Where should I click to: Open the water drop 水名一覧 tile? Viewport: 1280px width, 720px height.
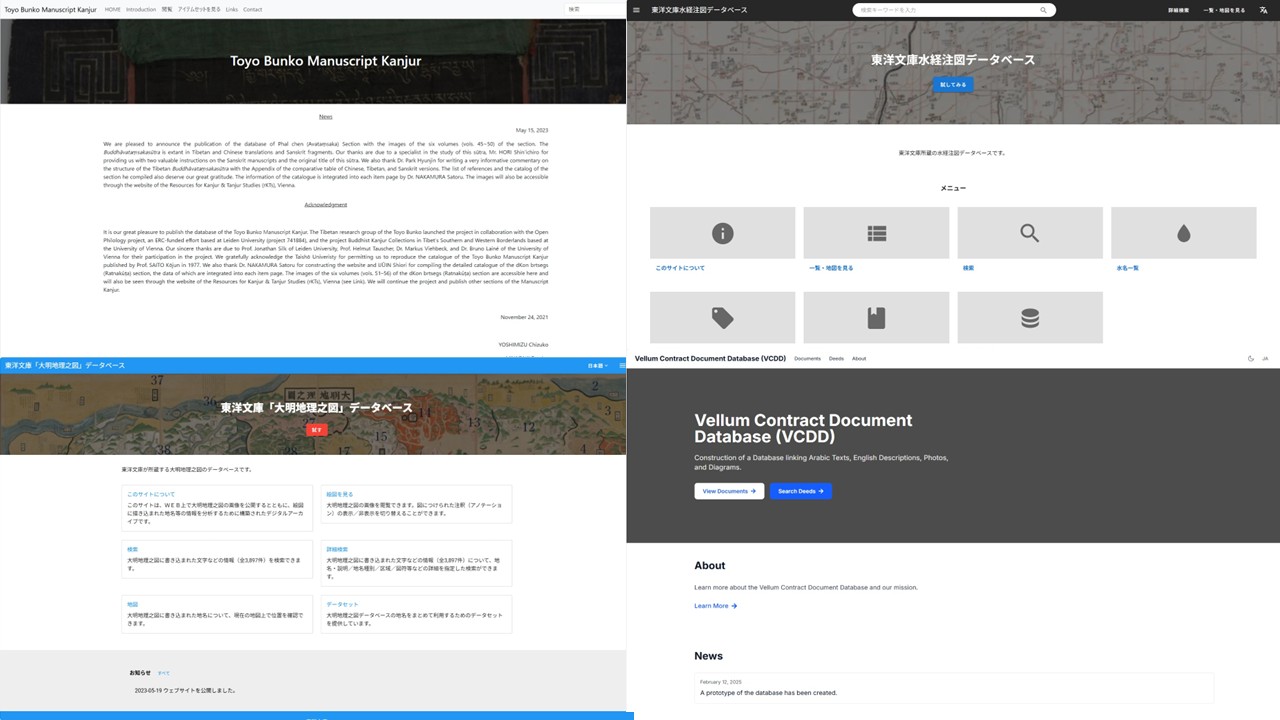pyautogui.click(x=1183, y=233)
